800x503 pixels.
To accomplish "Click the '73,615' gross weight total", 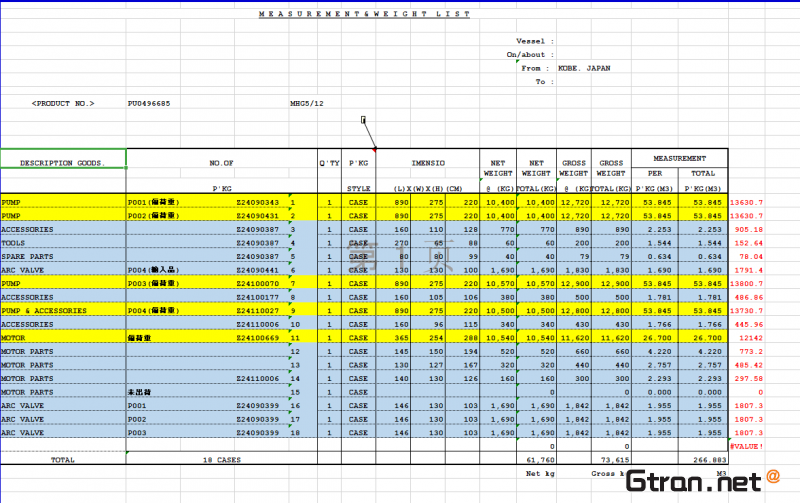I will click(615, 460).
